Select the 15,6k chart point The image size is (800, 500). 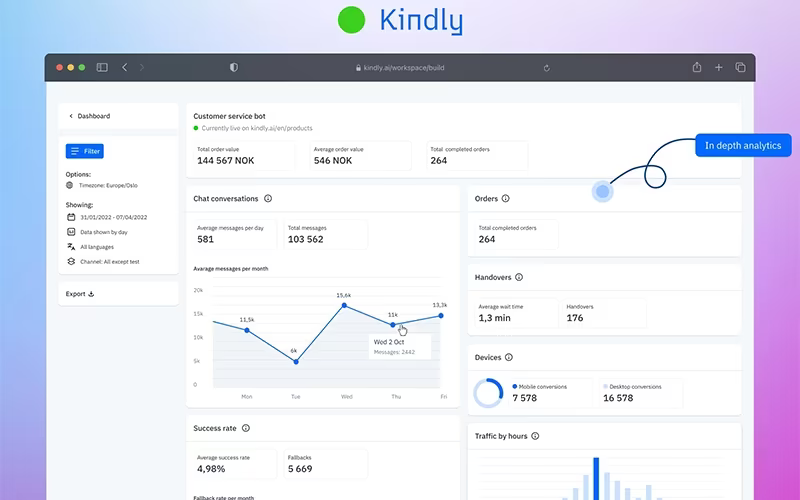coord(344,305)
